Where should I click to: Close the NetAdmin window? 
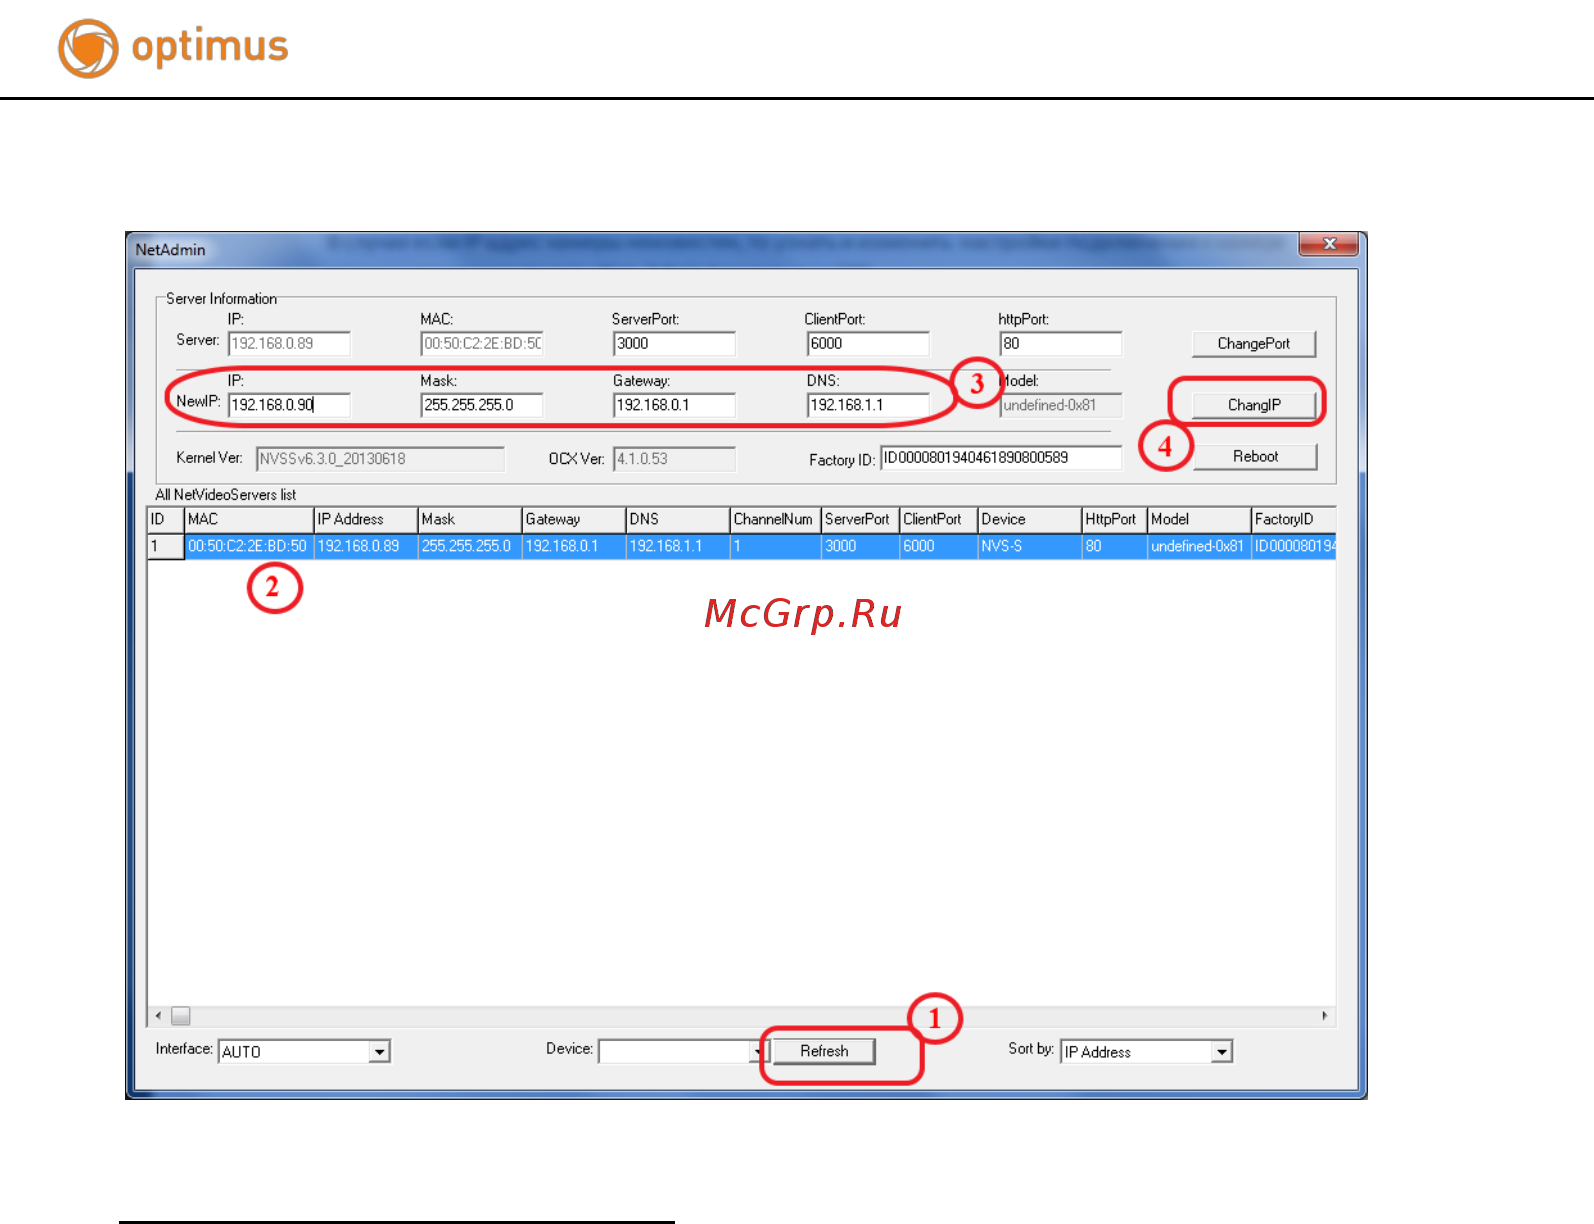pos(1328,244)
